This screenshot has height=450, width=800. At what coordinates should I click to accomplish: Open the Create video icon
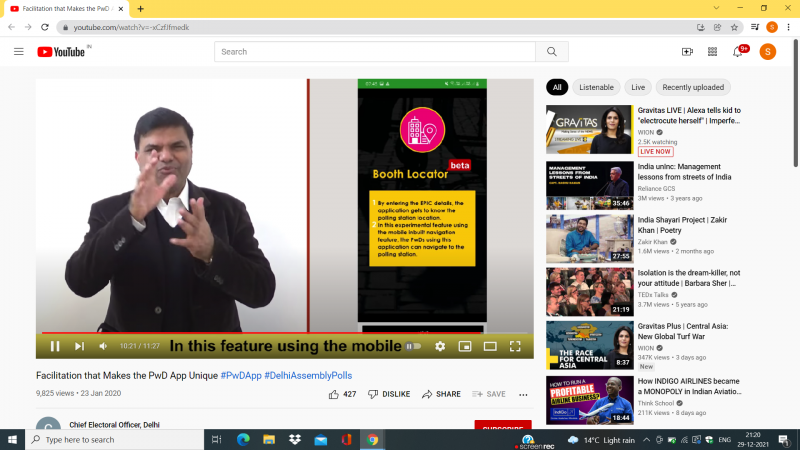687,52
